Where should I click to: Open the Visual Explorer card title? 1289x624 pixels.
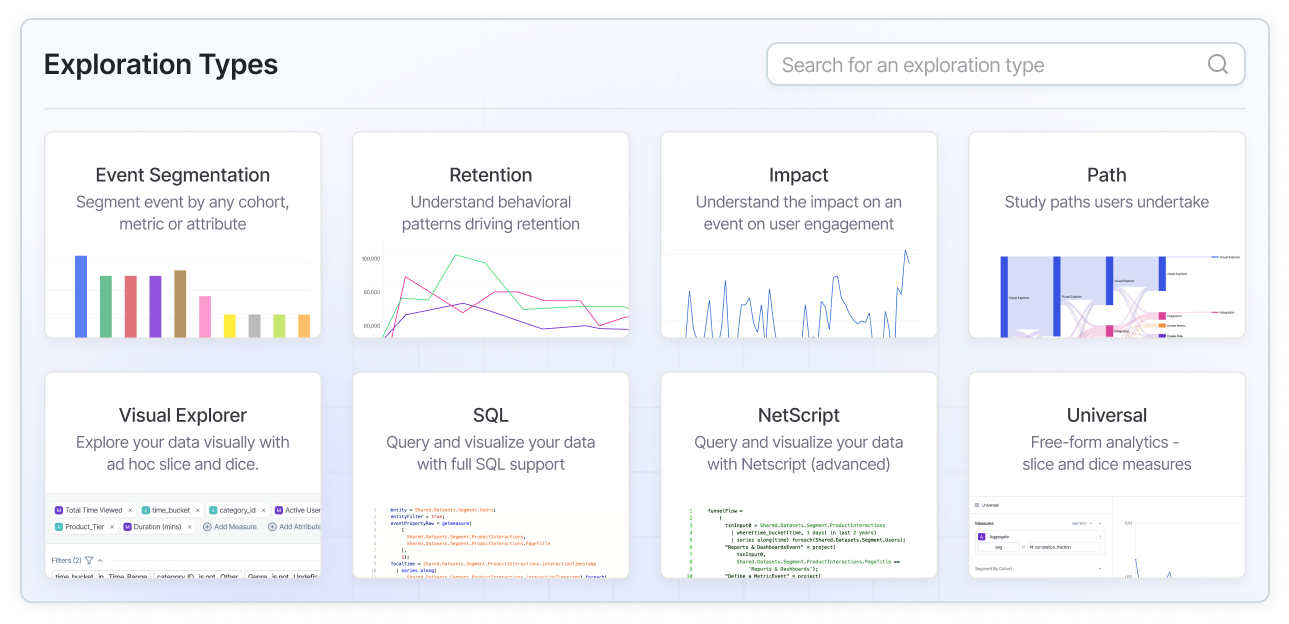[x=183, y=416]
